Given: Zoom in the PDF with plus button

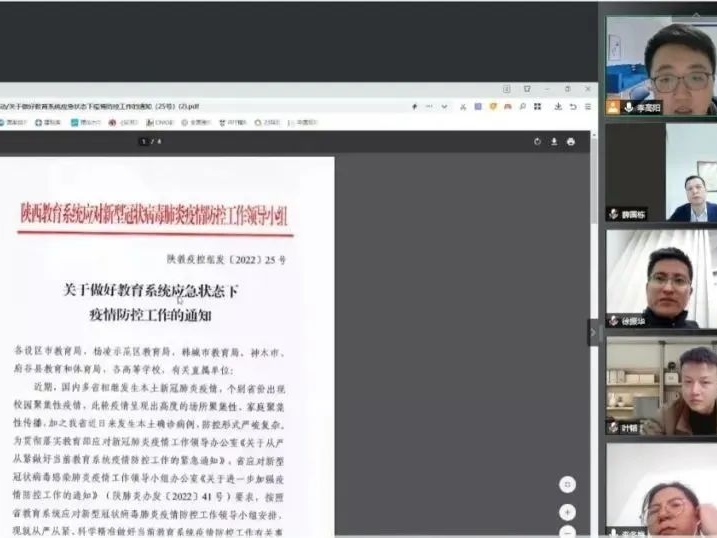Looking at the screenshot, I should pyautogui.click(x=567, y=513).
